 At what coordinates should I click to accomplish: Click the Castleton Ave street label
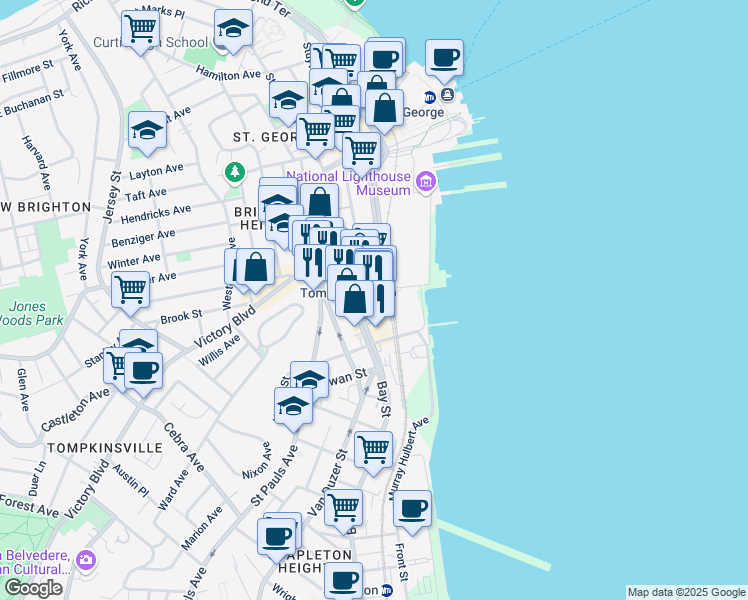coord(75,410)
